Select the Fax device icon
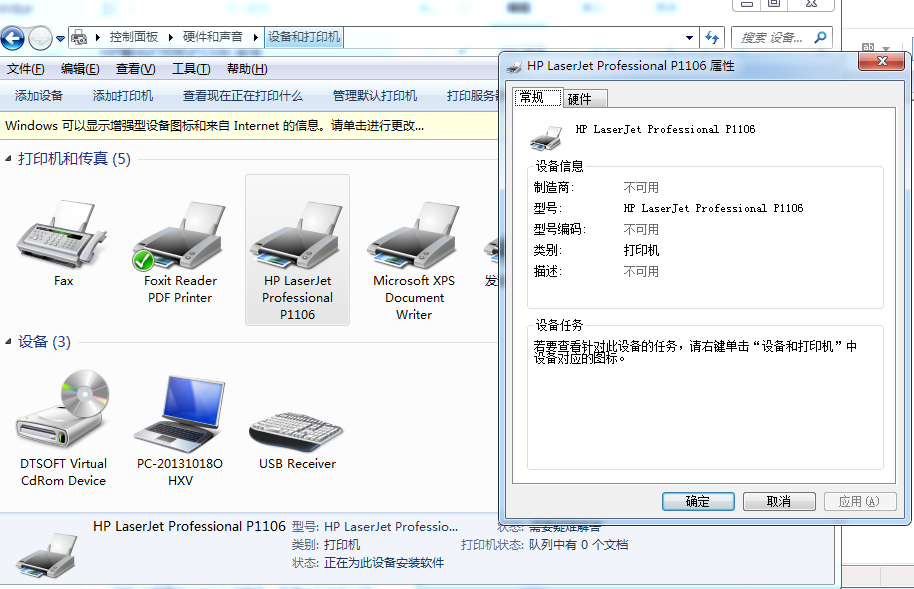The width and height of the screenshot is (914, 589). click(x=62, y=236)
